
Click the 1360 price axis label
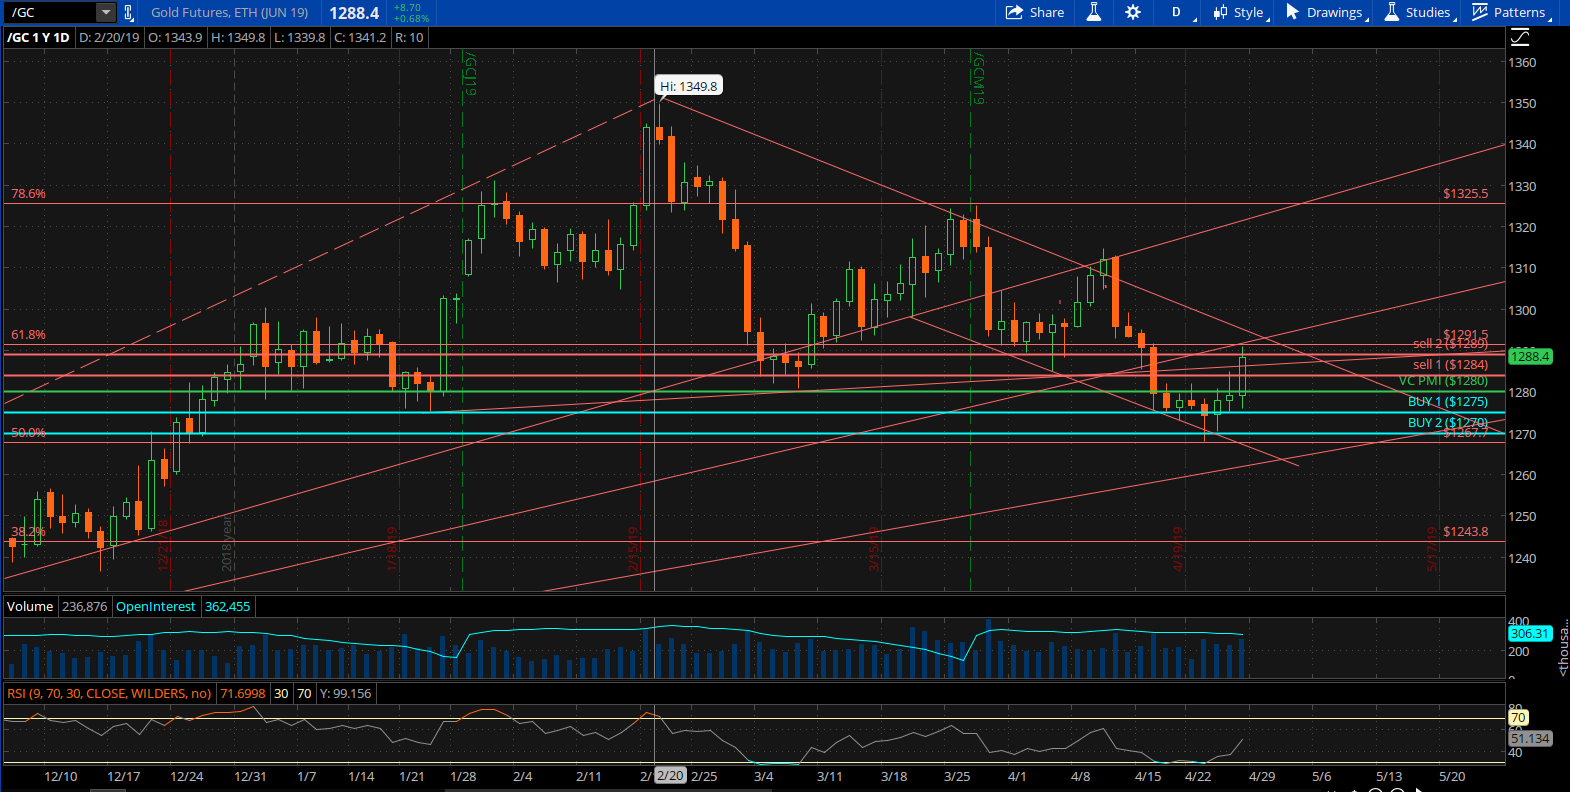tap(1522, 62)
